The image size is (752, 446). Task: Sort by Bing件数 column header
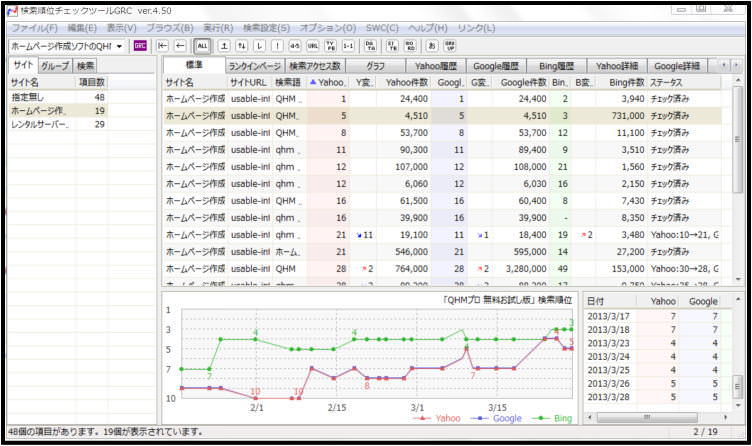click(622, 82)
